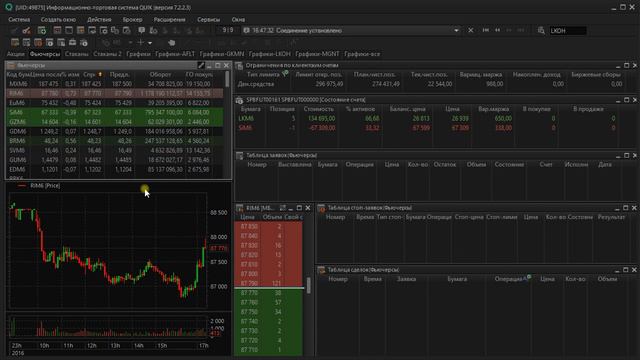The height and width of the screenshot is (360, 640).
Task: Click Заявка column header in Таблица сделок
Action: point(406,279)
